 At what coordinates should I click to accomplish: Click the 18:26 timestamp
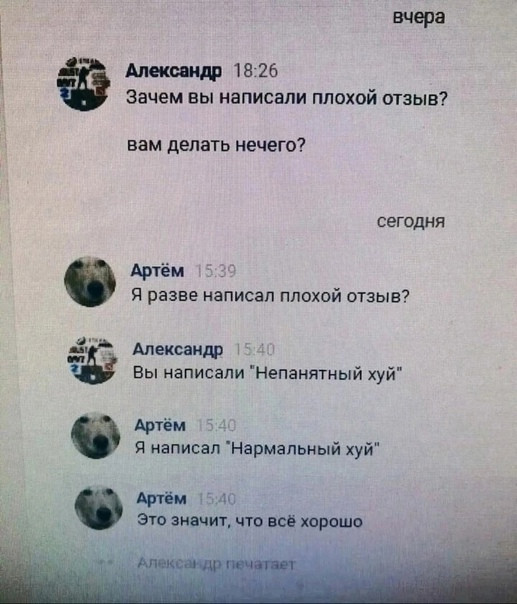(256, 71)
